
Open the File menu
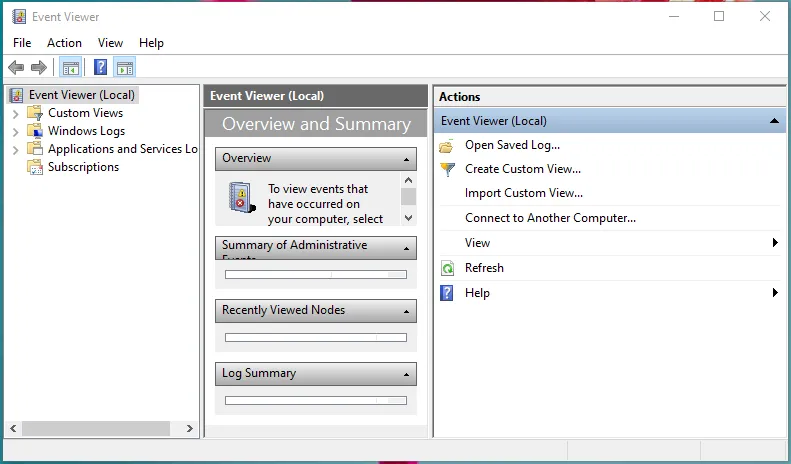(x=22, y=43)
